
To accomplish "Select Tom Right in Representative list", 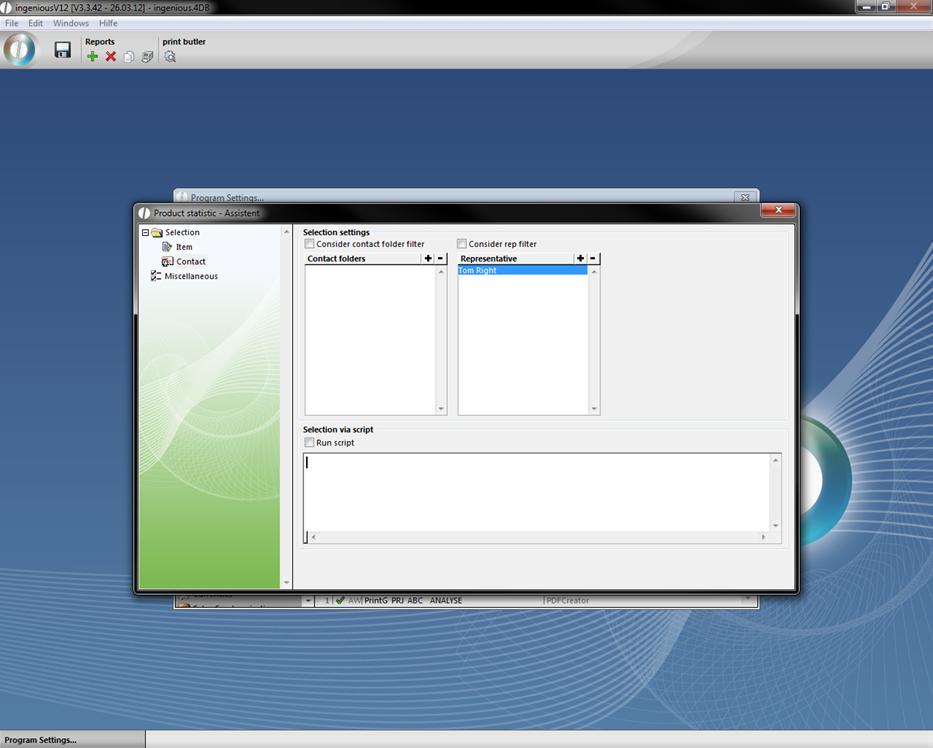I will click(x=478, y=271).
